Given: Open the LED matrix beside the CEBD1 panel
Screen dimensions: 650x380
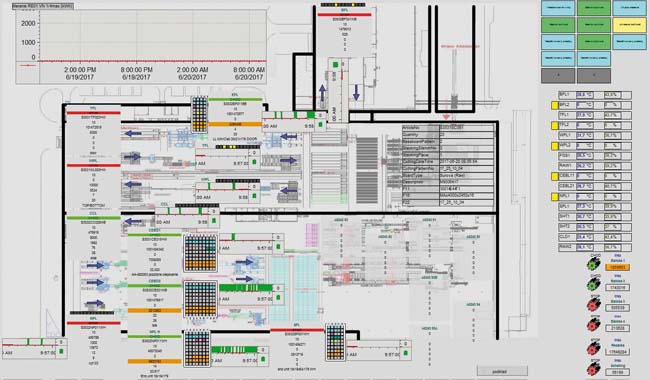Looking at the screenshot, I should 201,254.
